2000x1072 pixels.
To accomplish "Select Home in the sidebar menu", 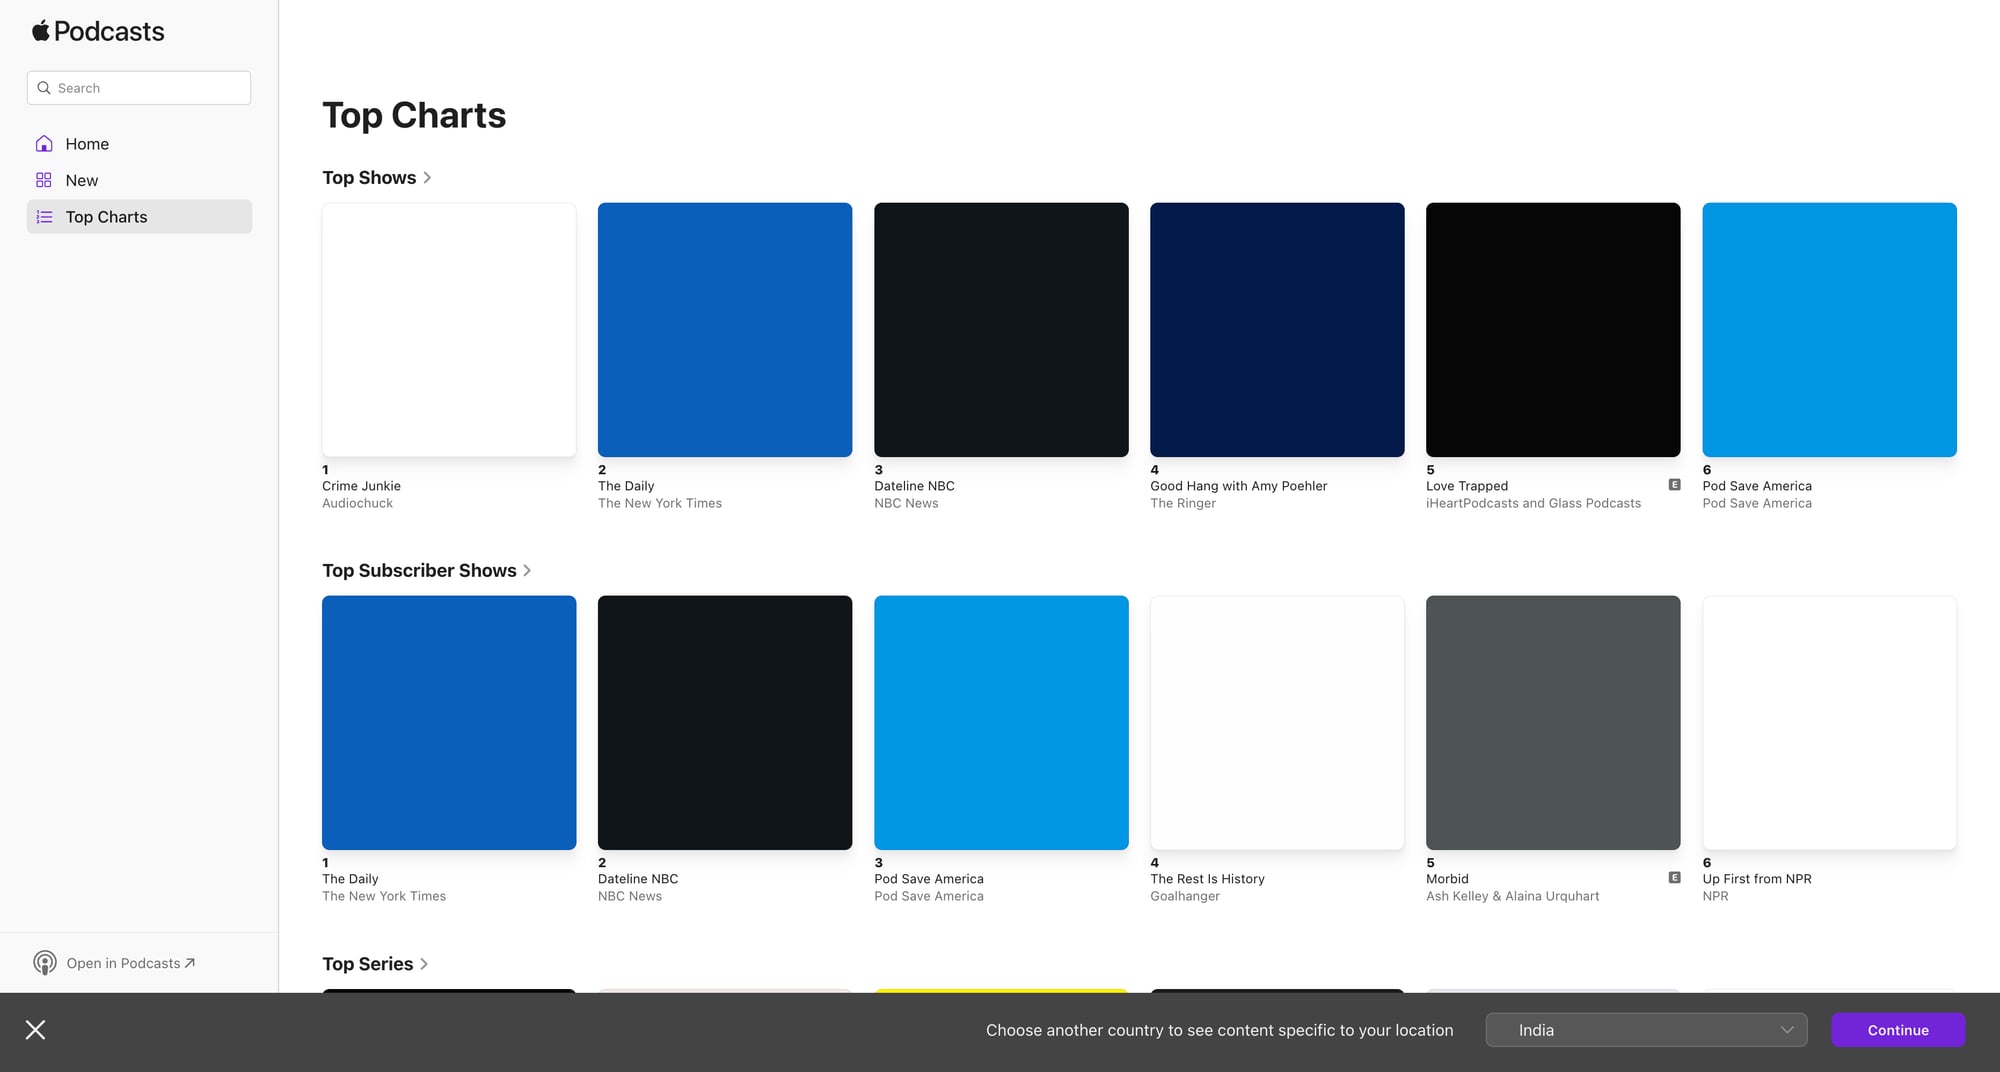I will coord(87,144).
